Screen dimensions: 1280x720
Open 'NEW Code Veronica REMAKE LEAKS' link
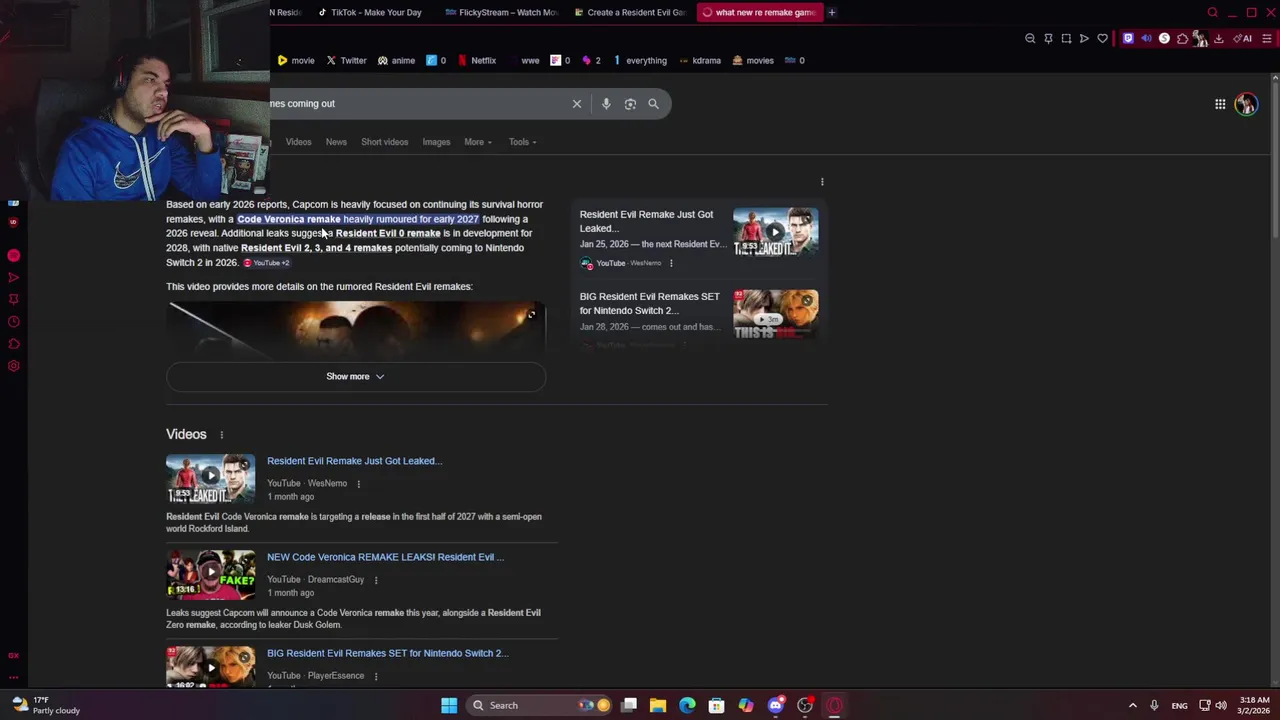coord(385,557)
